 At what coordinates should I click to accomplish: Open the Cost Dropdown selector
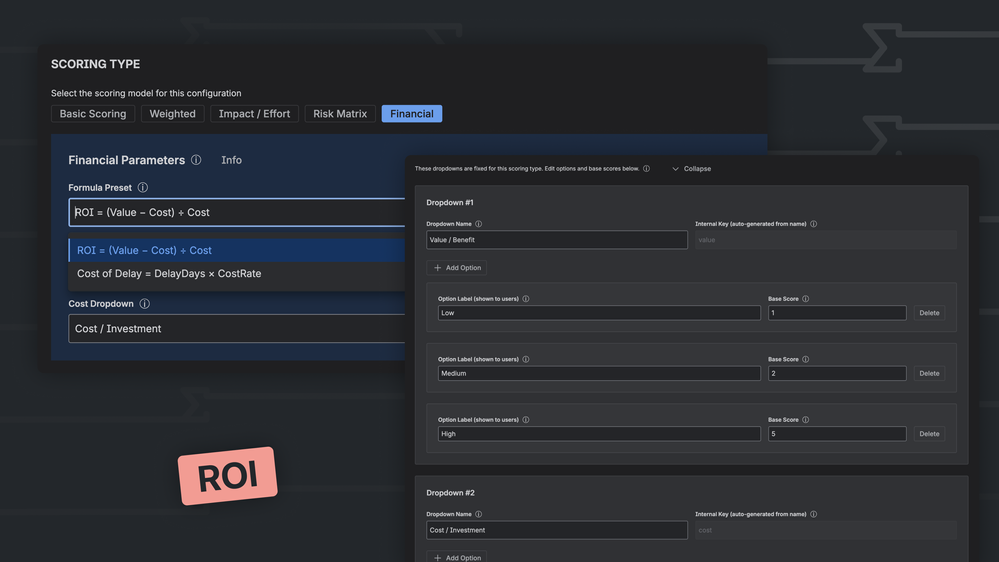(236, 329)
